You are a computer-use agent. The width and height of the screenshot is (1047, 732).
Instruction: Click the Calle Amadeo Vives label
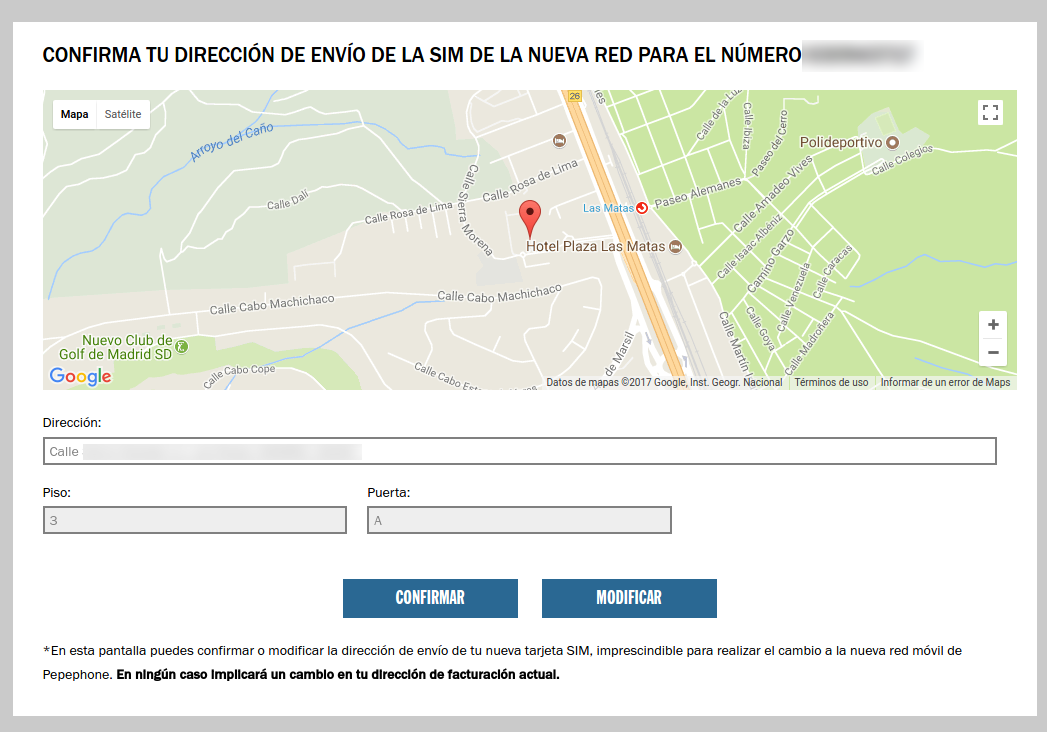[773, 194]
